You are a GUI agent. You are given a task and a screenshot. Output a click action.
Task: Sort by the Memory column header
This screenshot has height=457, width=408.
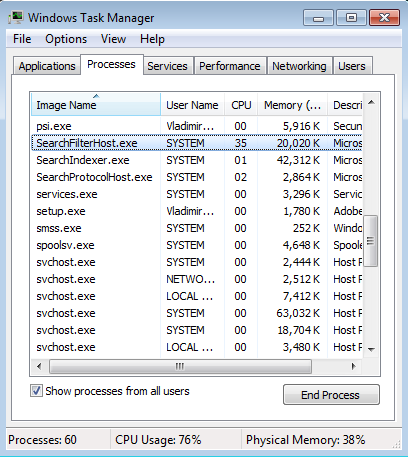tap(292, 105)
